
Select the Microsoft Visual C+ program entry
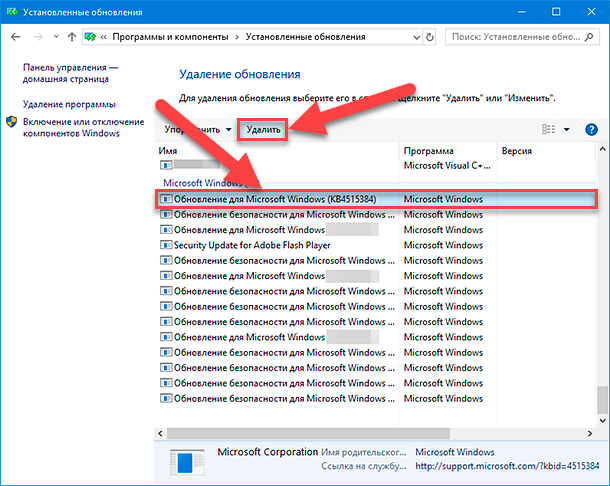[447, 165]
